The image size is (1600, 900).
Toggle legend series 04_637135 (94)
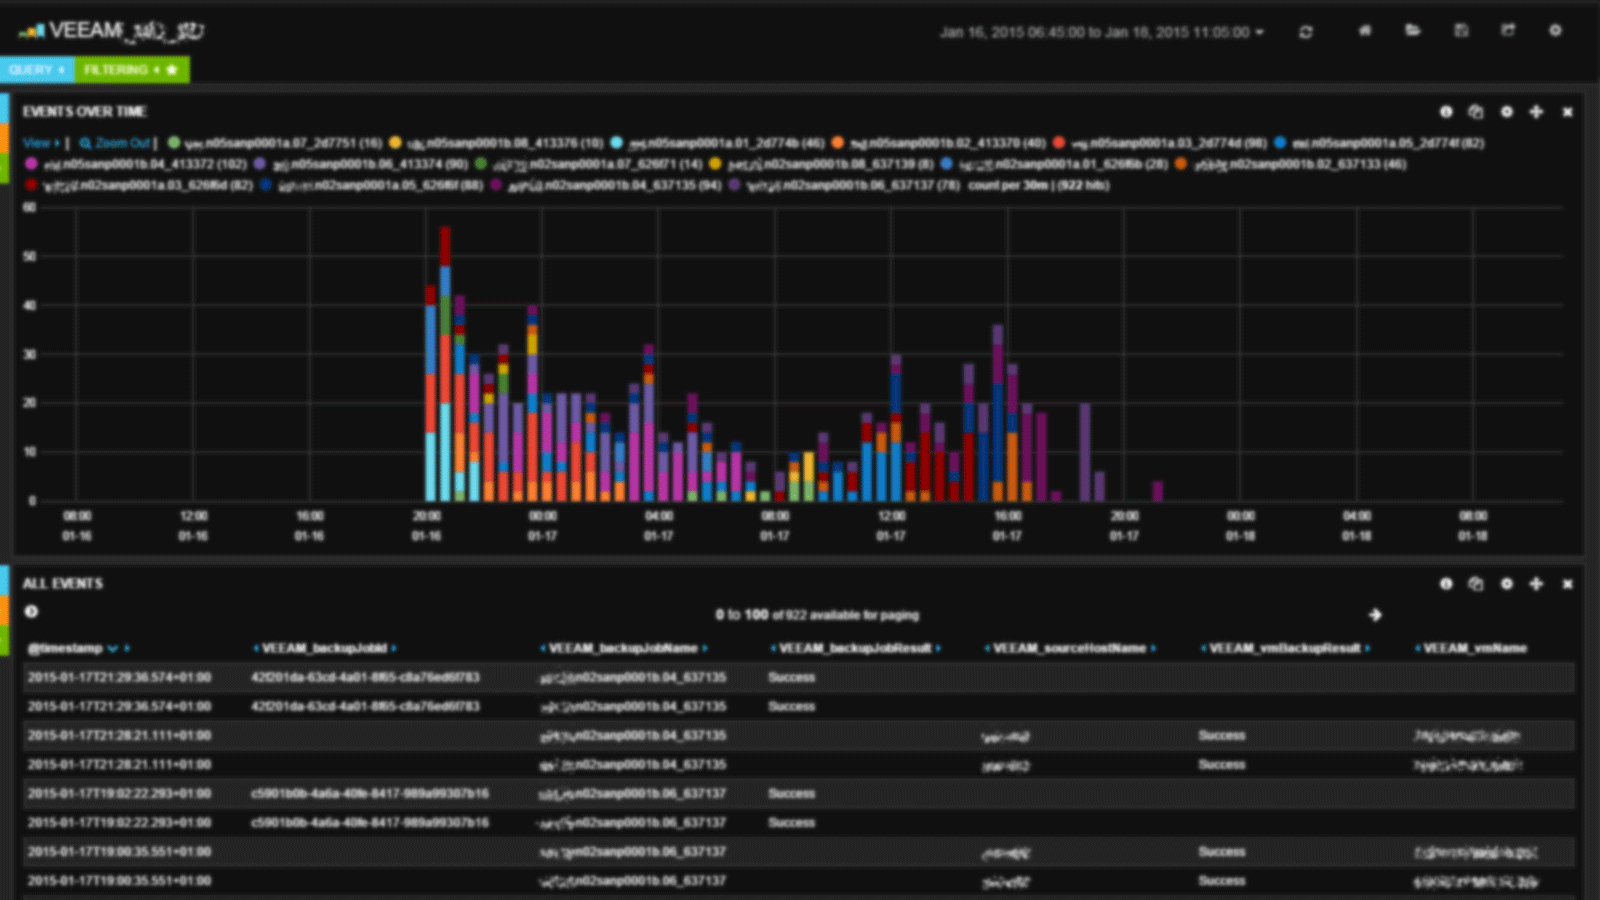click(x=606, y=185)
